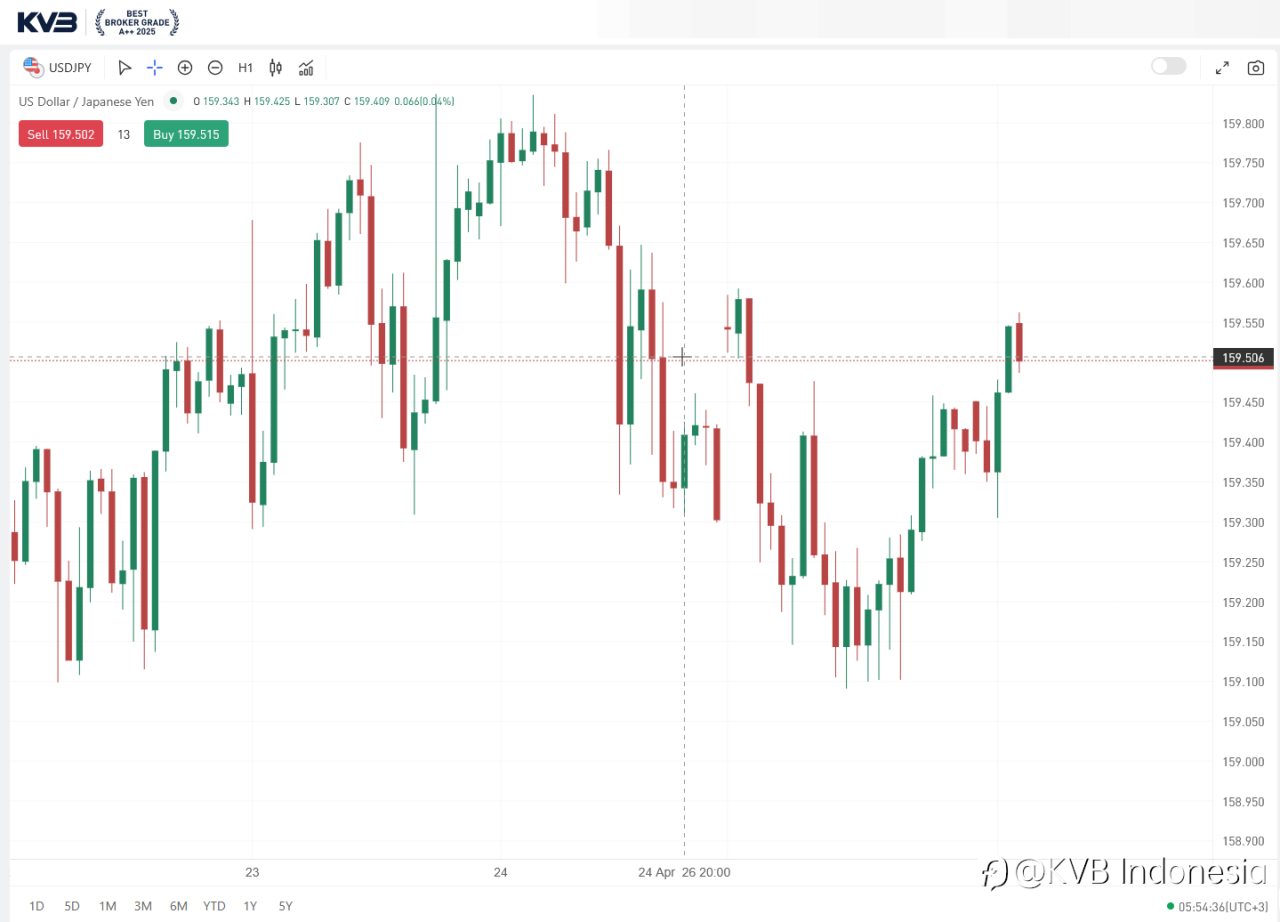Screen dimensions: 1280x922
Task: Click the 159.506 current price label
Action: point(1243,358)
